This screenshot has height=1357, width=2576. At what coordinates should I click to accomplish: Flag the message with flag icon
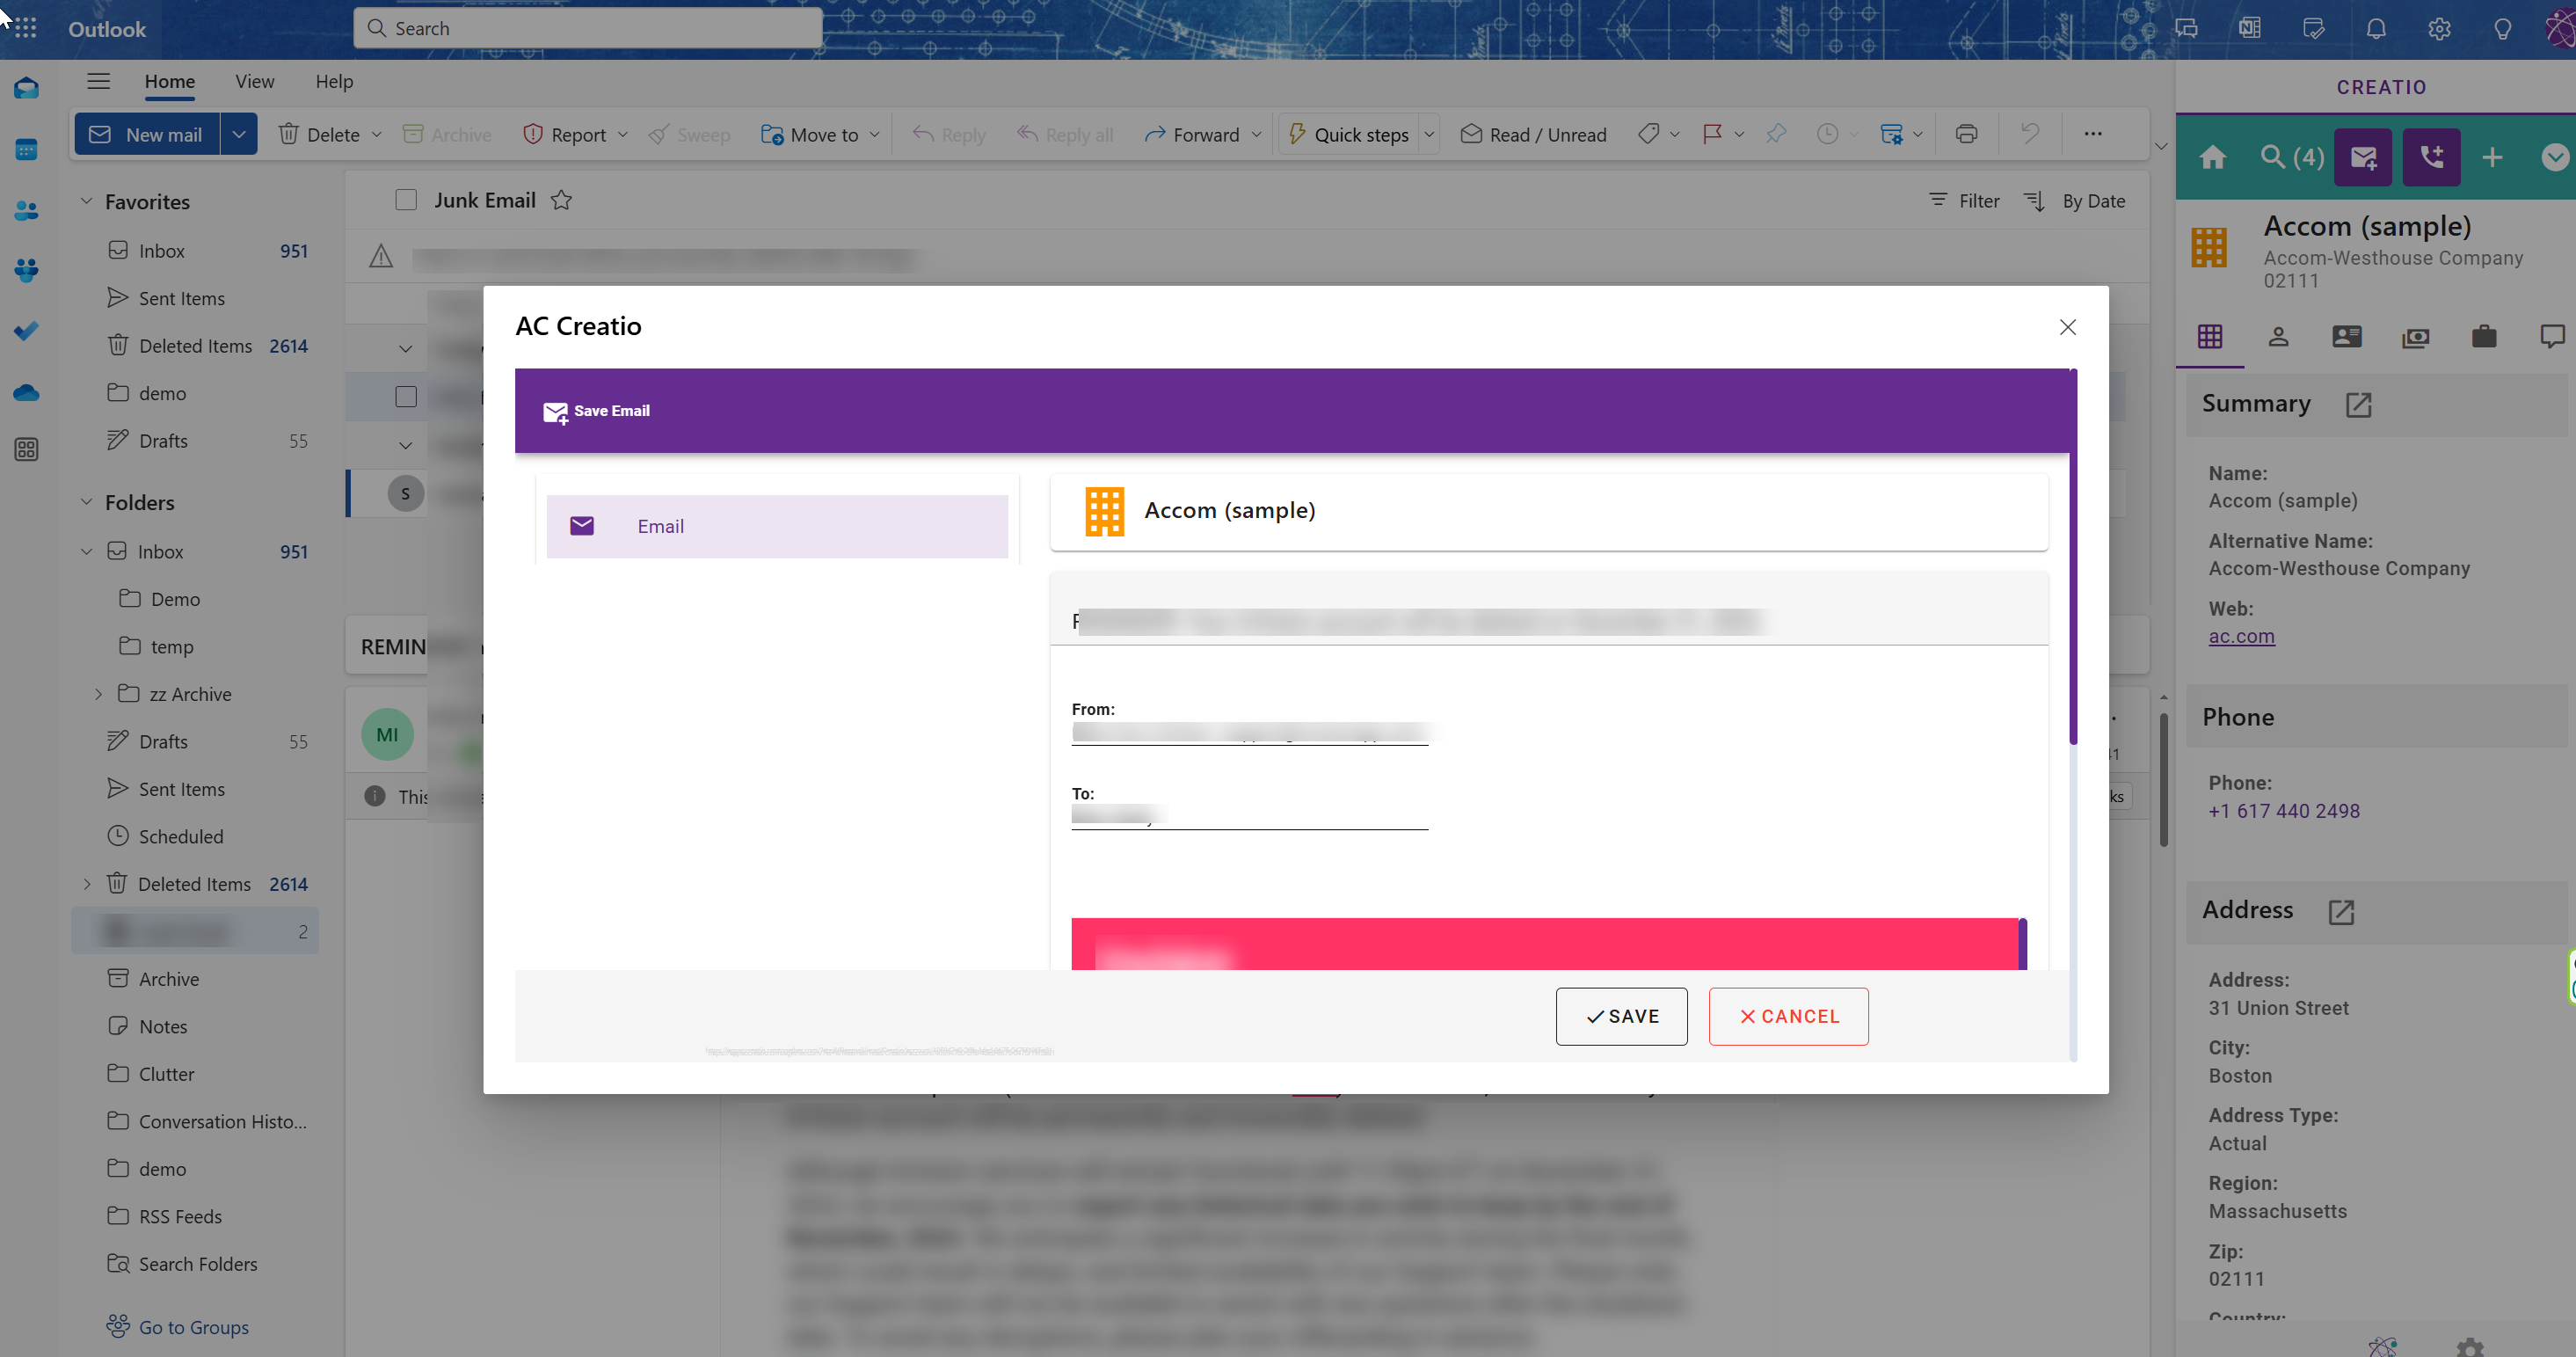click(1712, 134)
